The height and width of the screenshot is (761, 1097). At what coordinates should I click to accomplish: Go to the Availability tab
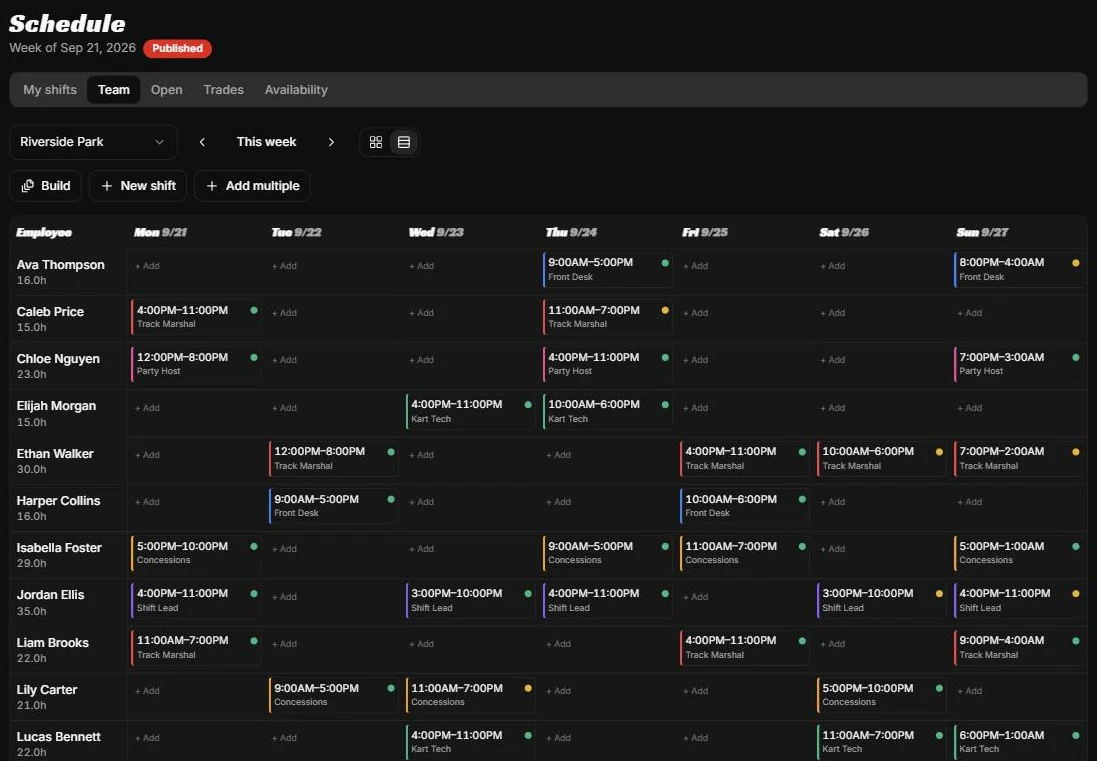[296, 90]
